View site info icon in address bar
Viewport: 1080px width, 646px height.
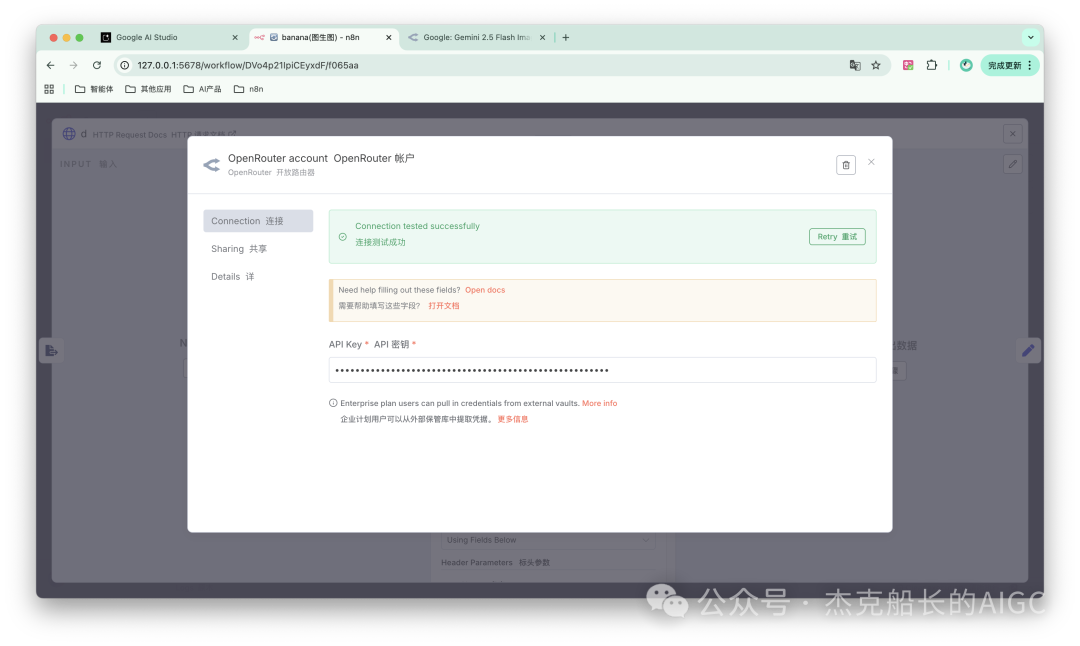pyautogui.click(x=125, y=65)
